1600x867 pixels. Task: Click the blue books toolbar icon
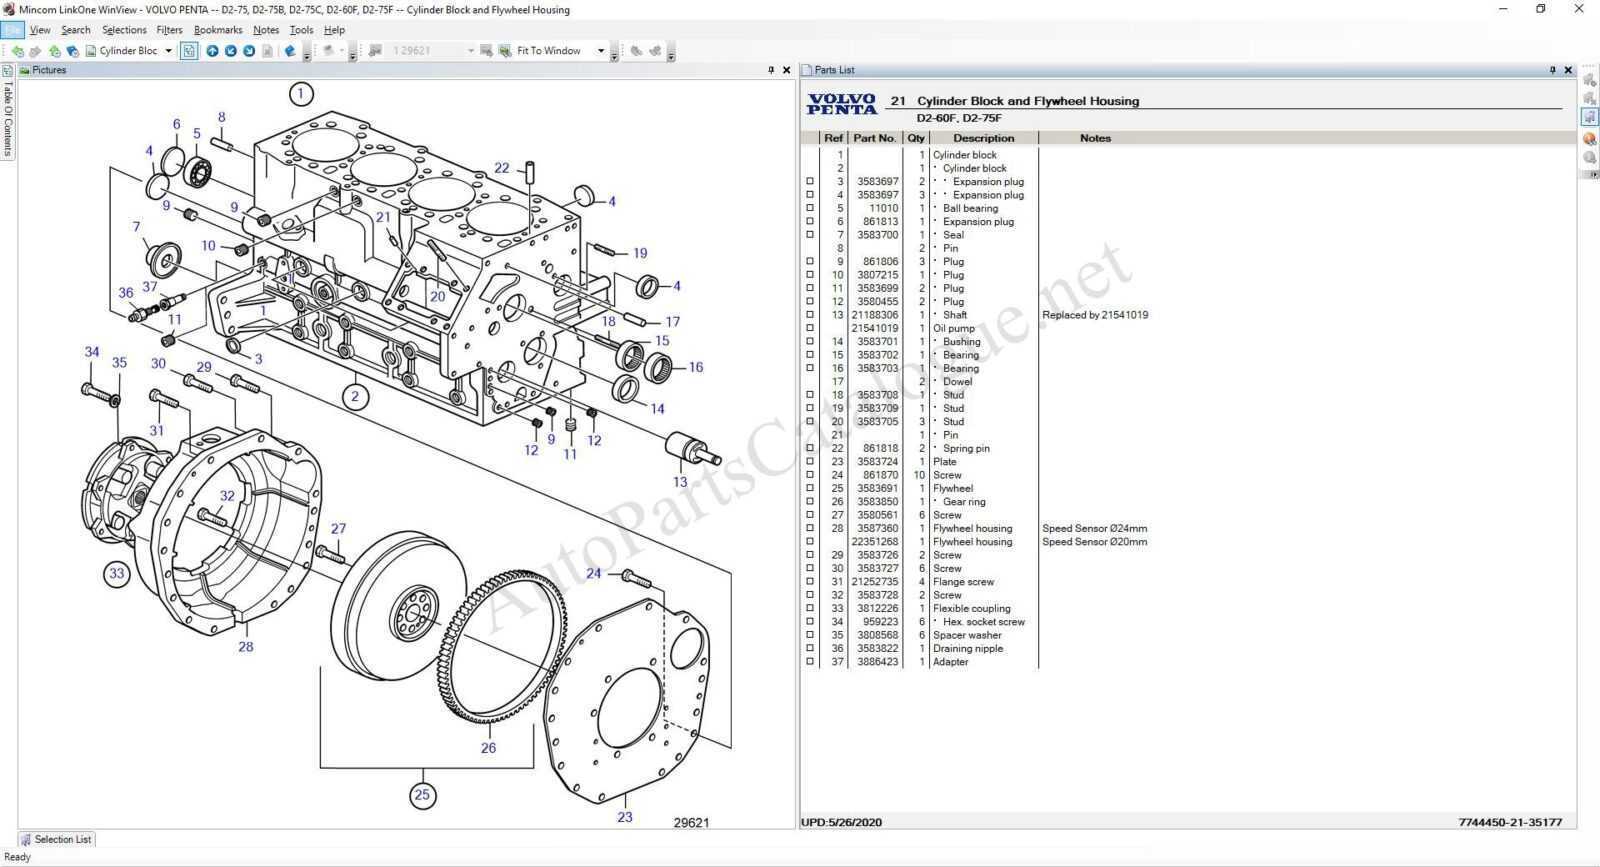72,51
